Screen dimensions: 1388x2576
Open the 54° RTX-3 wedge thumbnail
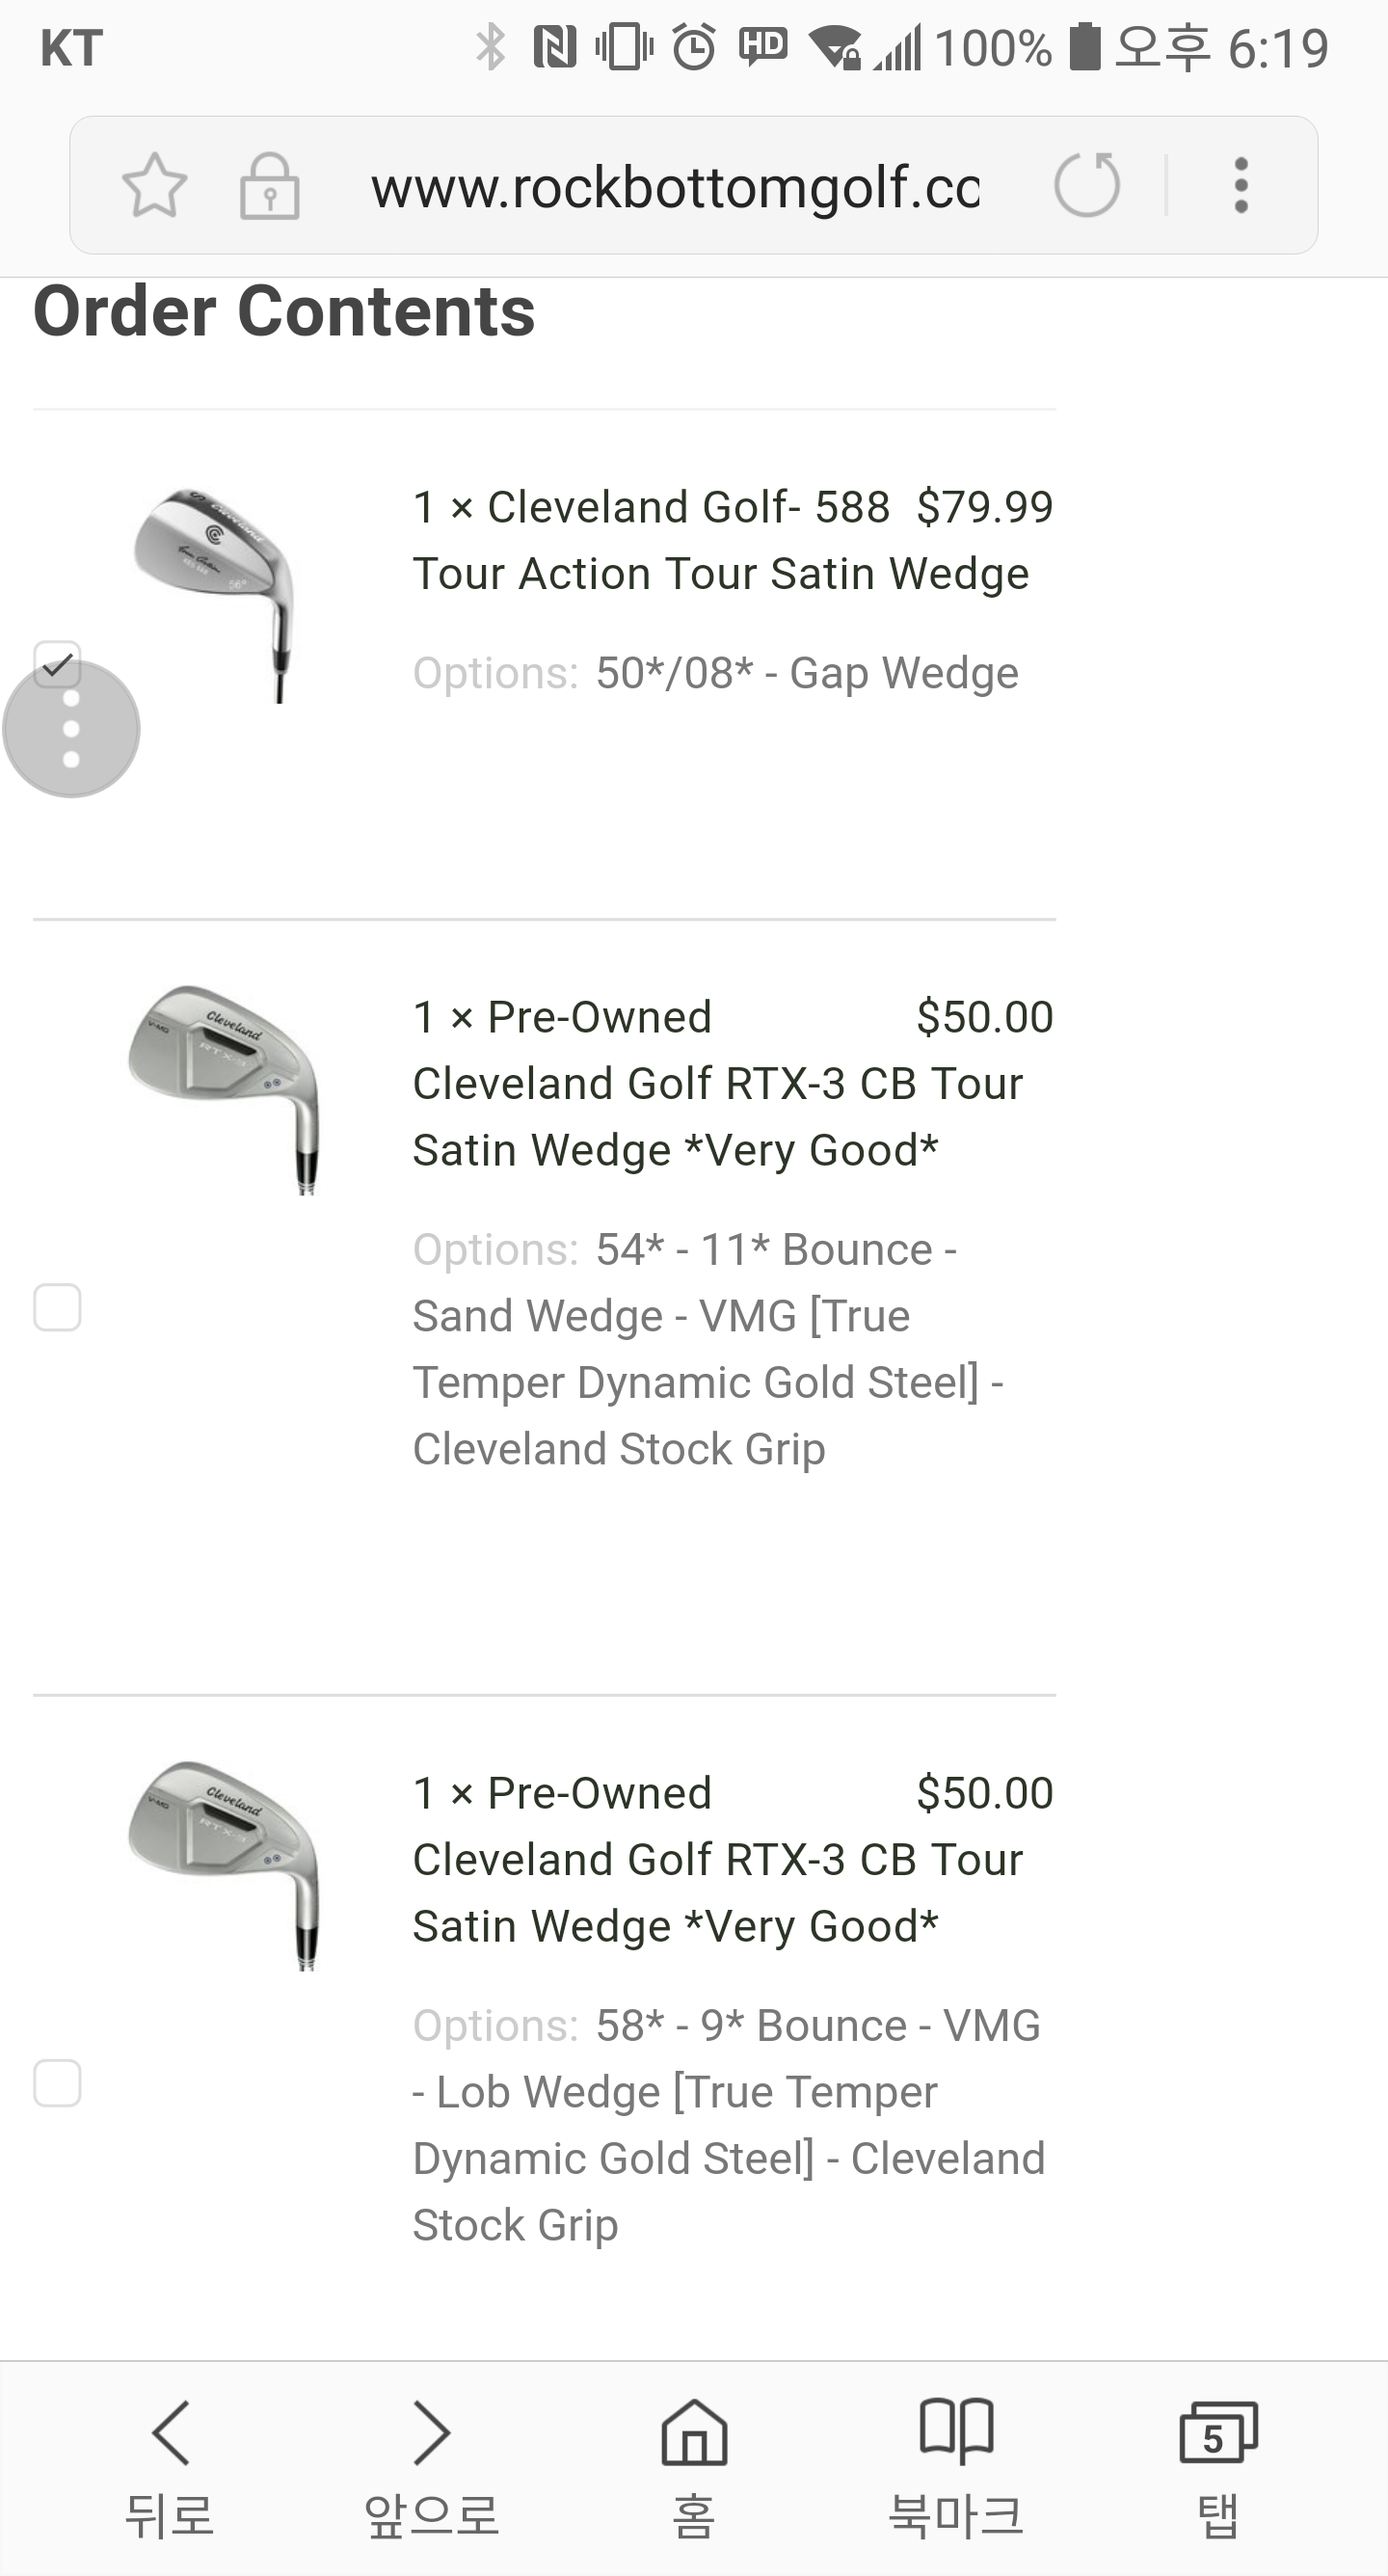[x=224, y=1090]
